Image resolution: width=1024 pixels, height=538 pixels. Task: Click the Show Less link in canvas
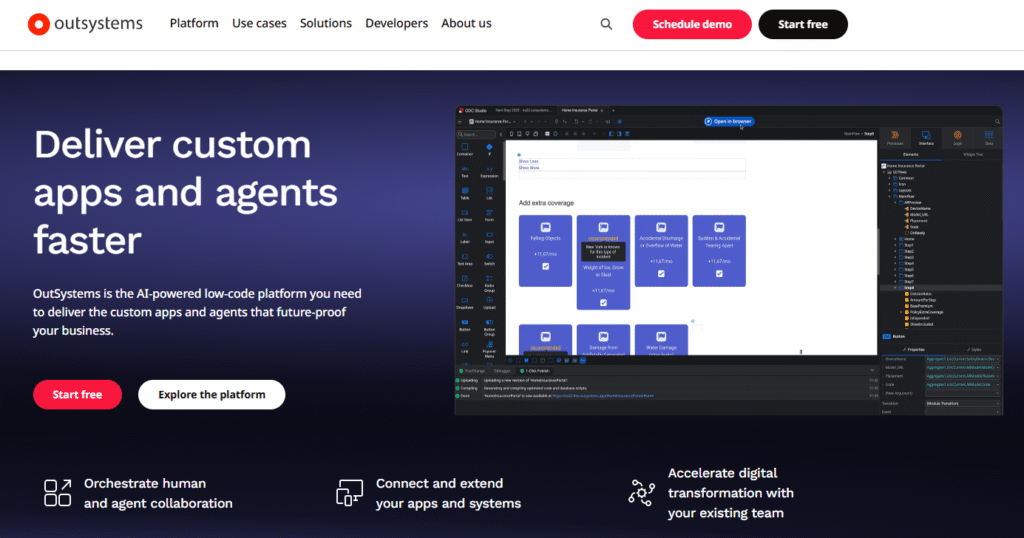[529, 161]
